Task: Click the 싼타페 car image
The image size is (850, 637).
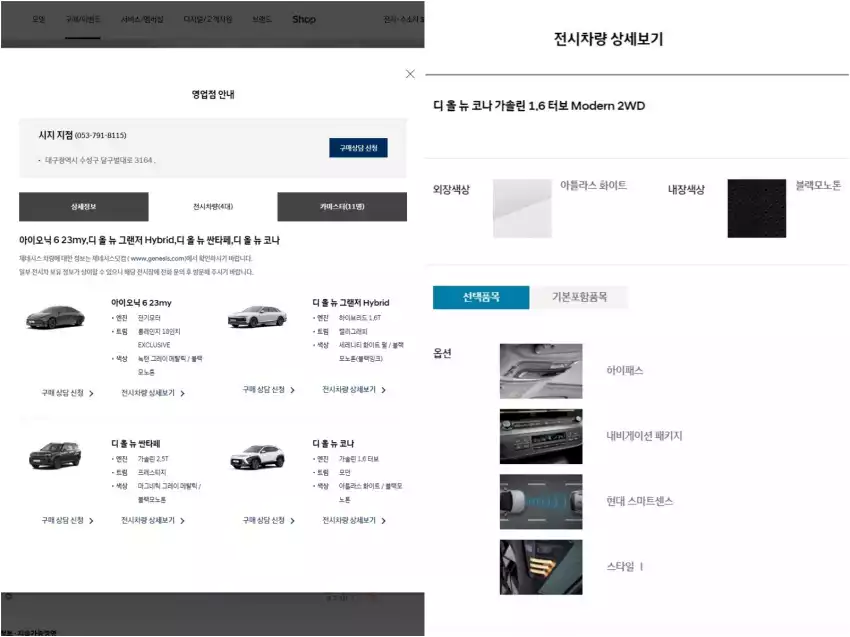Action: 55,455
